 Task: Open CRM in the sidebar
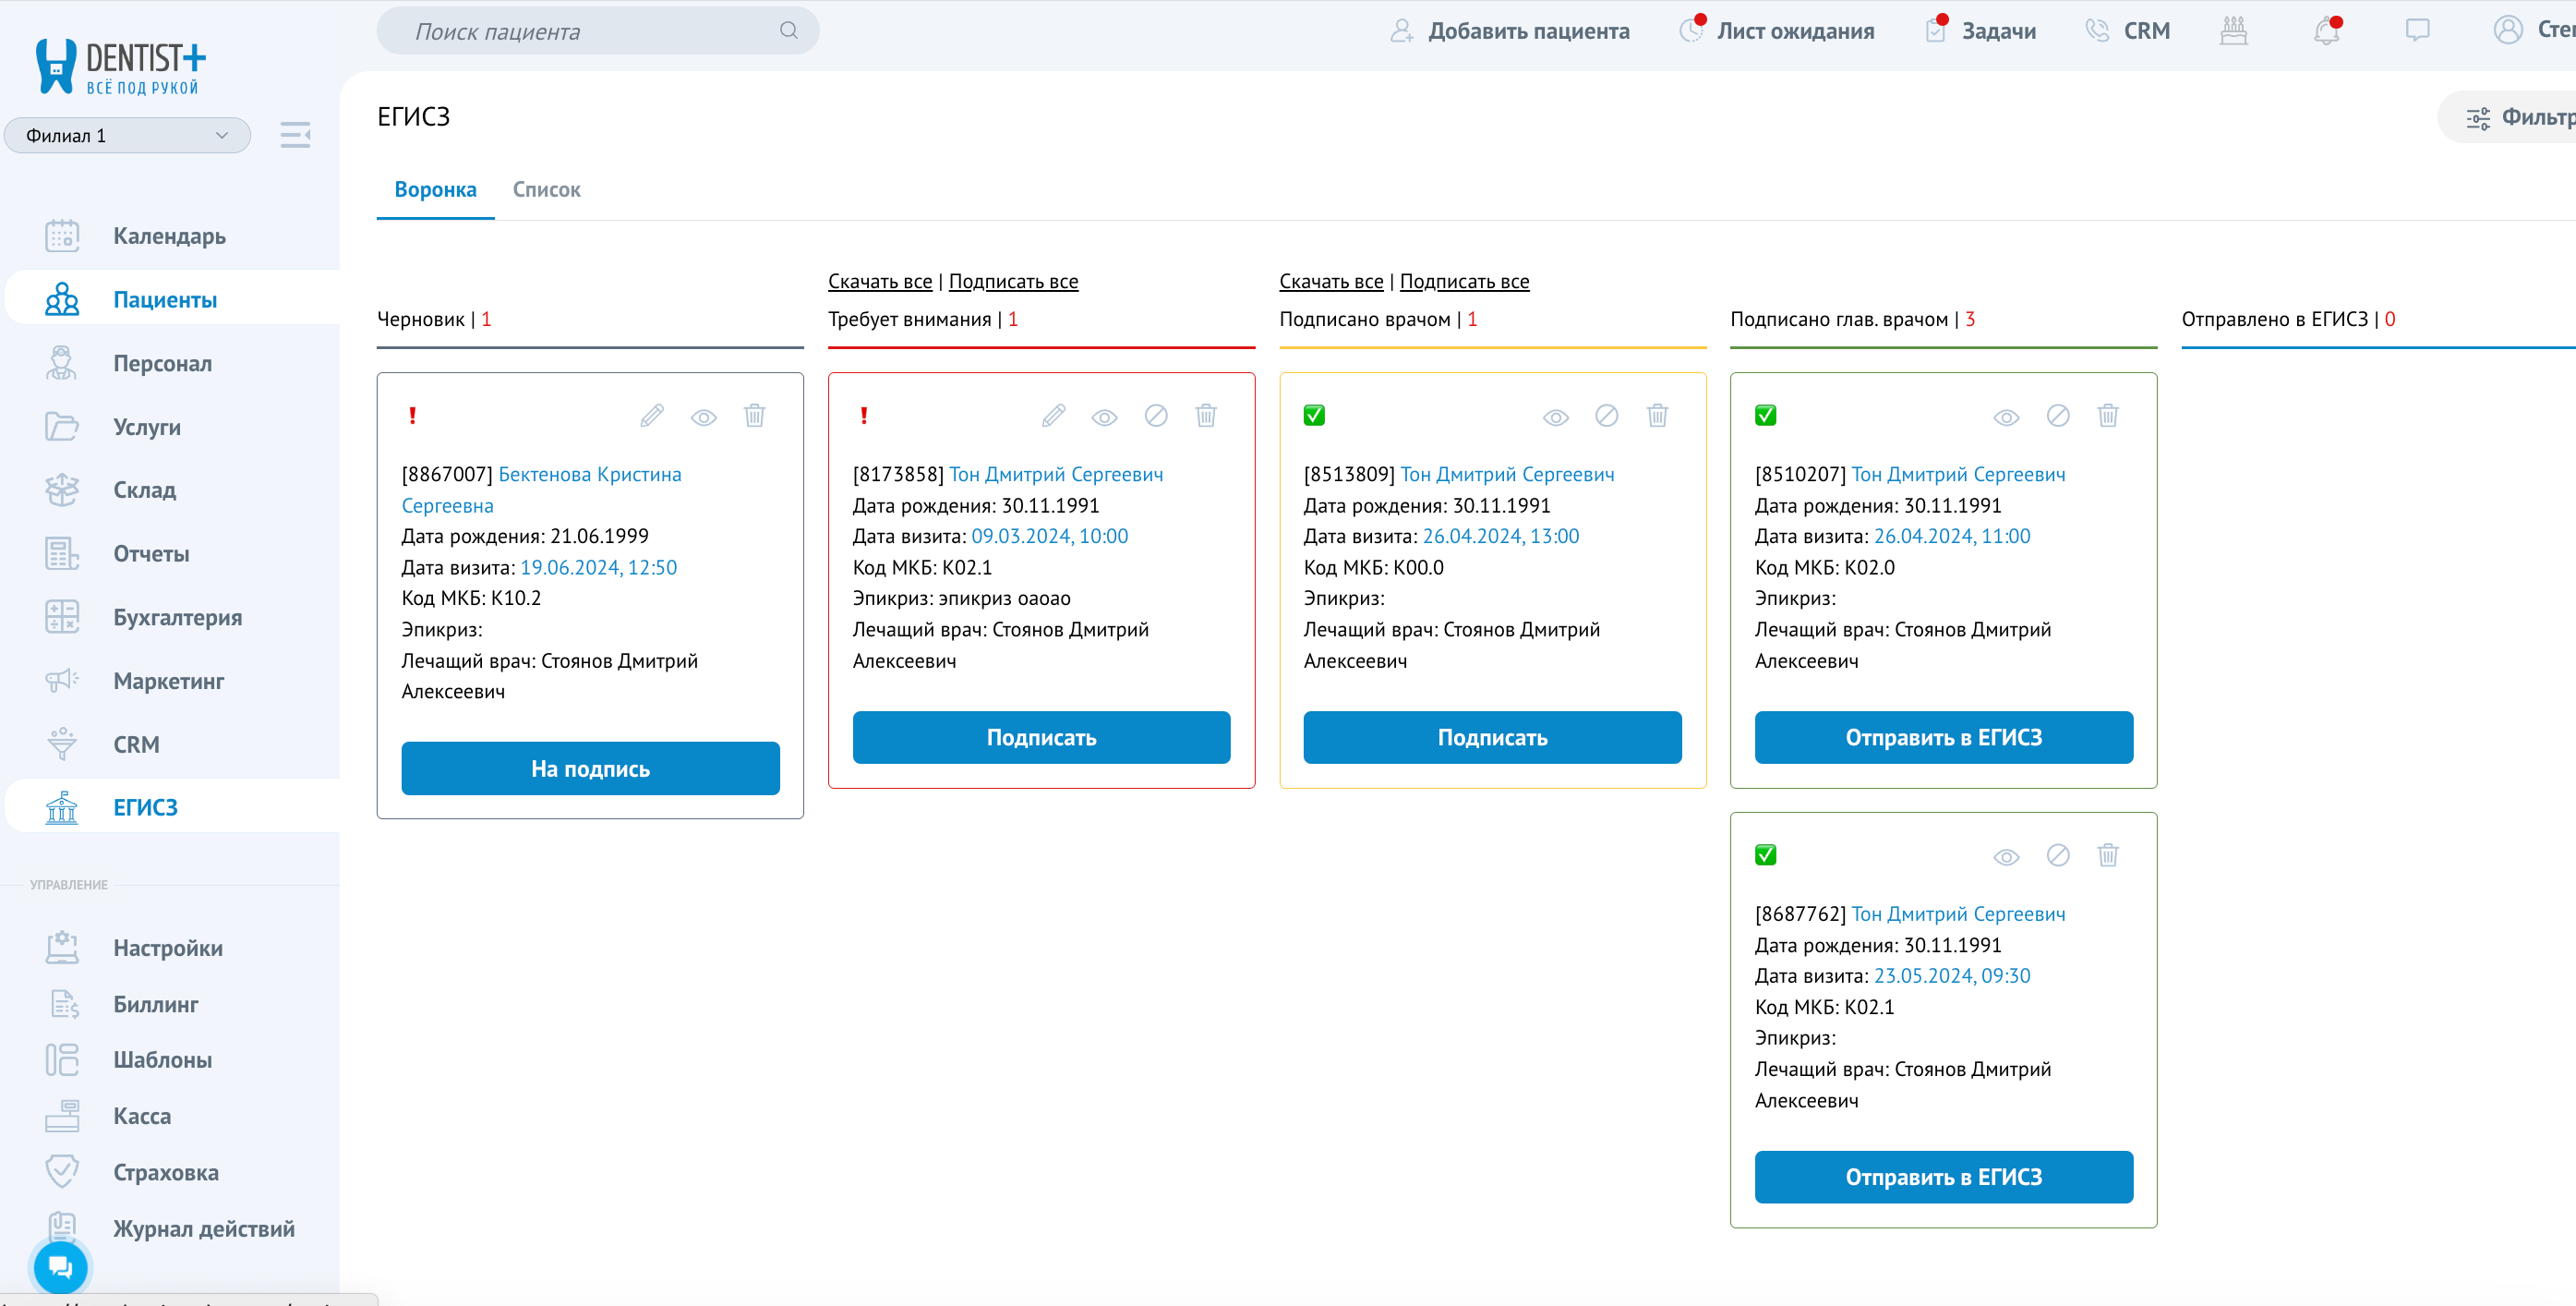coord(172,744)
